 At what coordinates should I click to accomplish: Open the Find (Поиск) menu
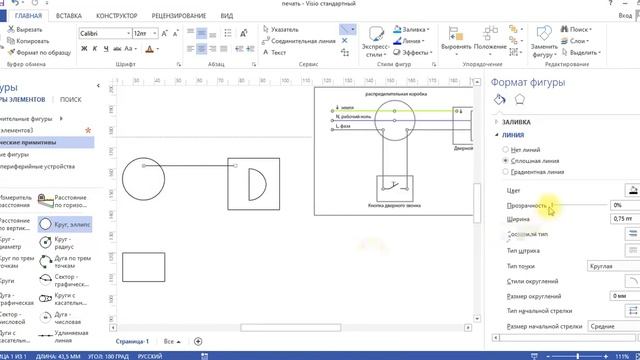pos(576,29)
